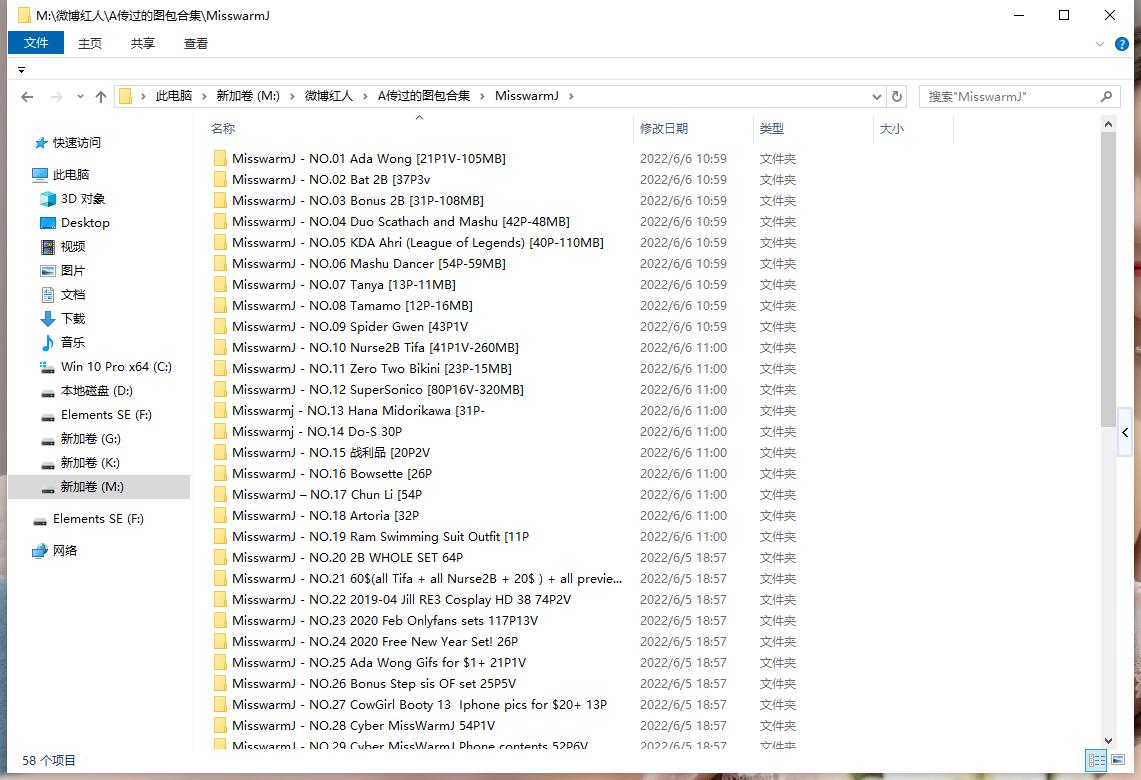Select folder icon of NO.28 Cyber MissWarmJ

coord(220,725)
